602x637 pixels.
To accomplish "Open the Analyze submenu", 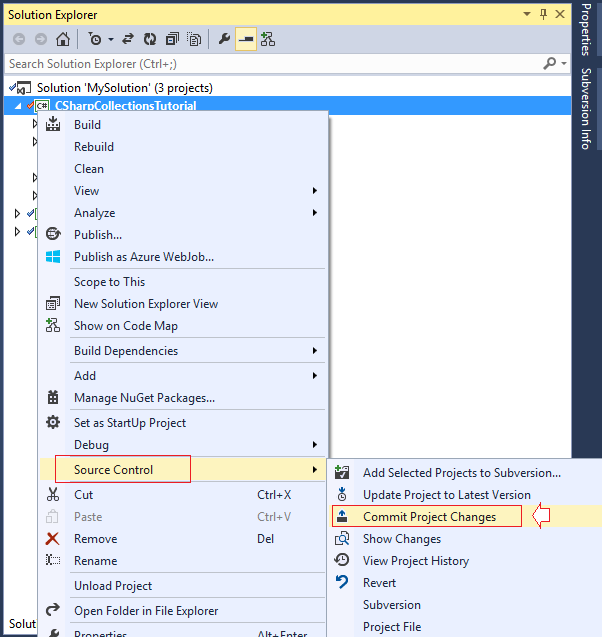I will 184,212.
